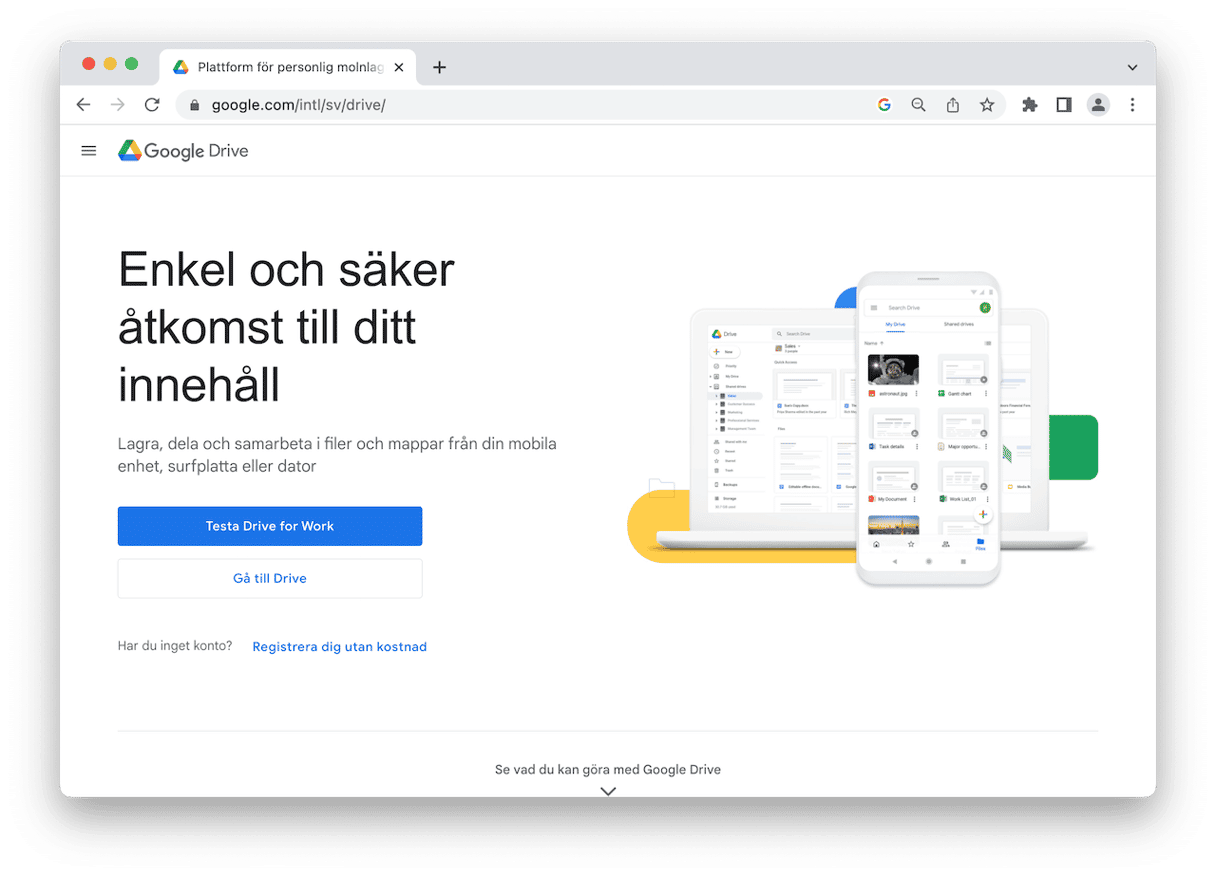
Task: Click the Google Drive logo
Action: click(x=183, y=151)
